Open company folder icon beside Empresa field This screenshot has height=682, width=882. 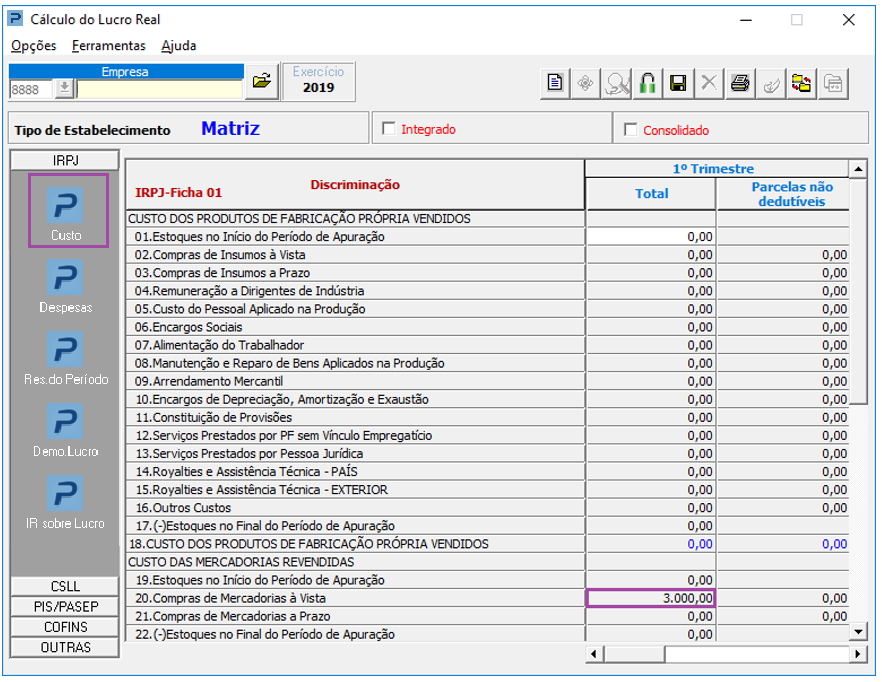pos(262,82)
